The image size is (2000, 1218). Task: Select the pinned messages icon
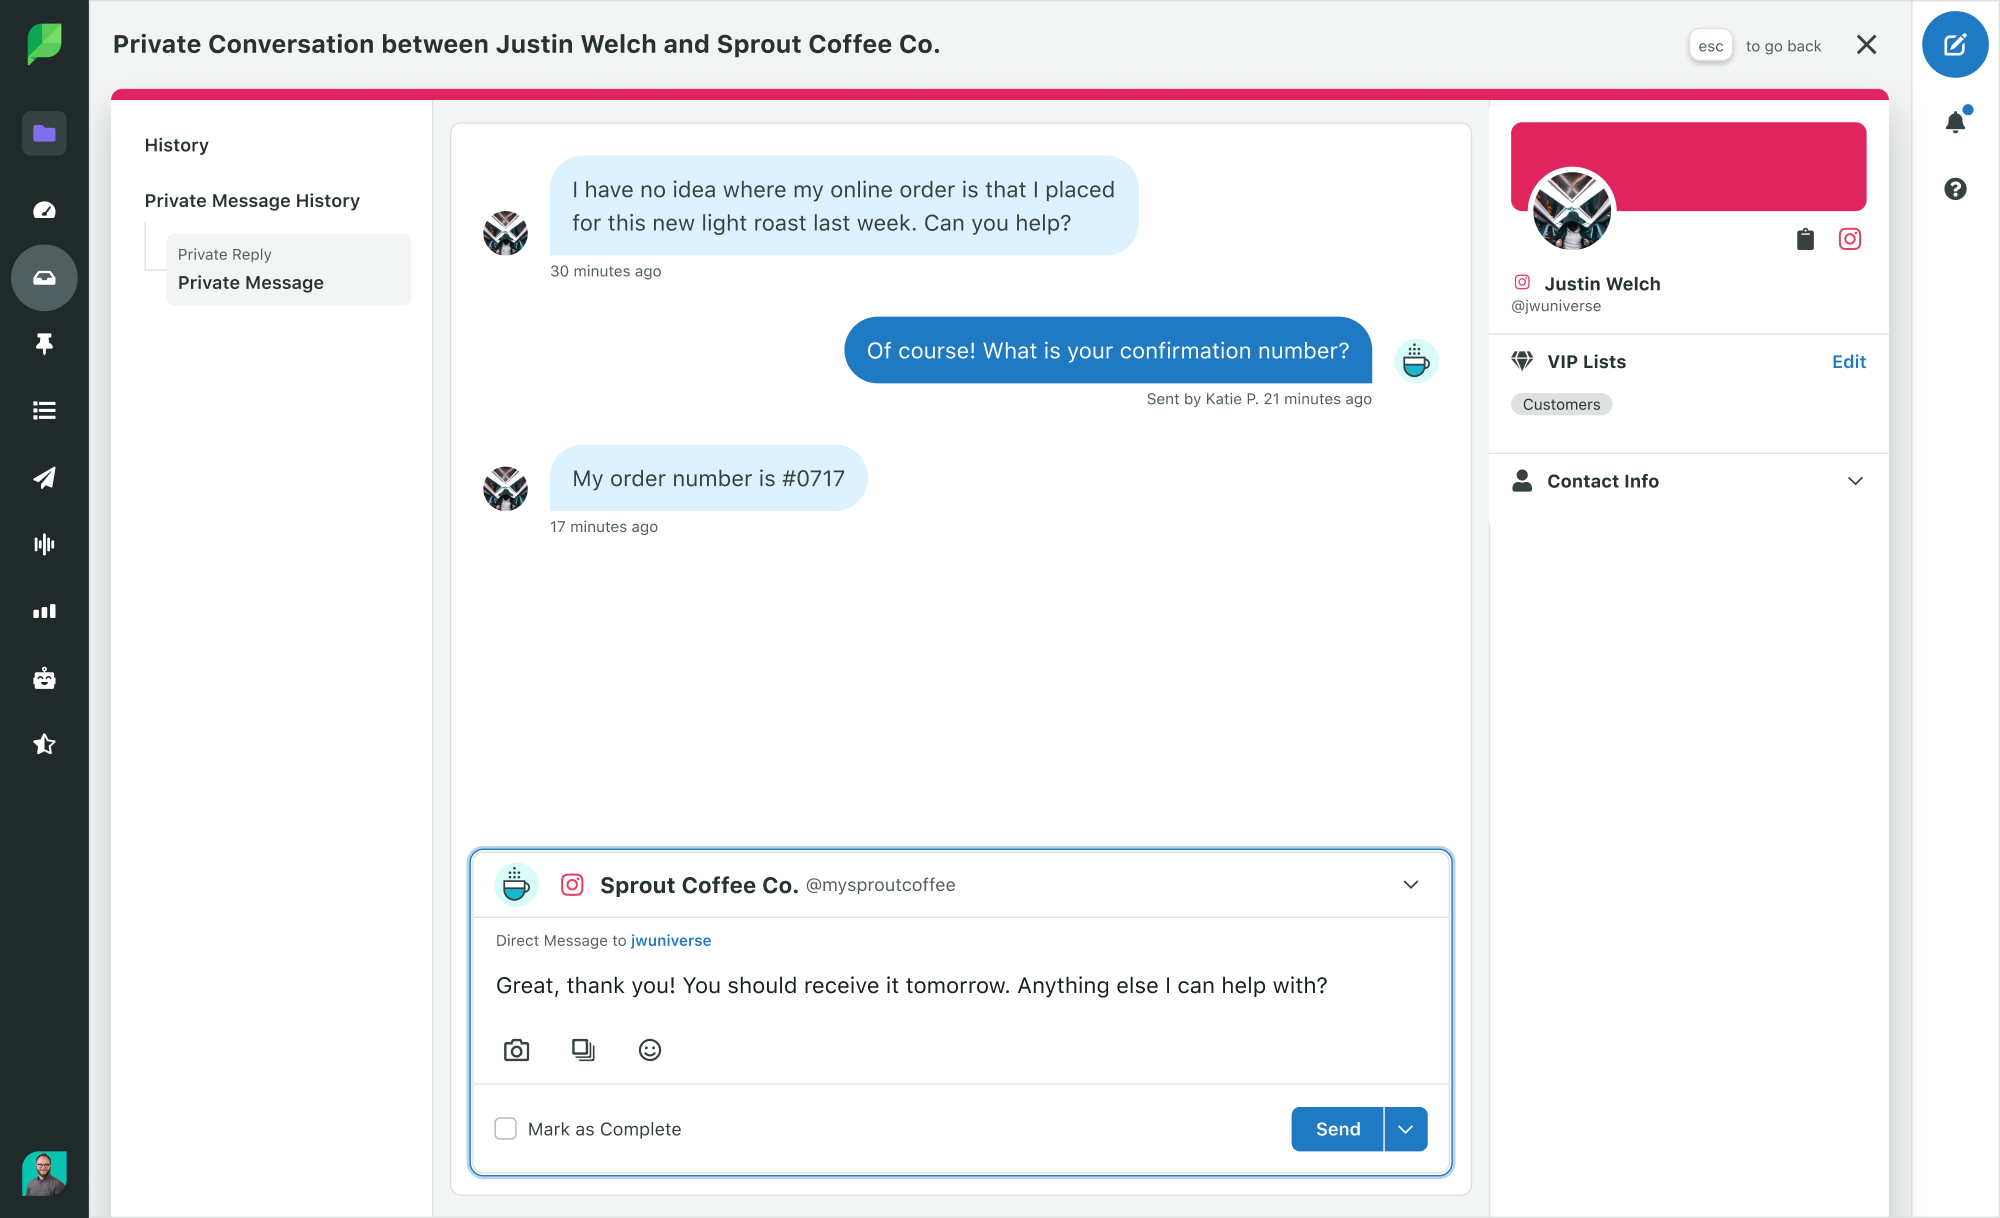44,343
